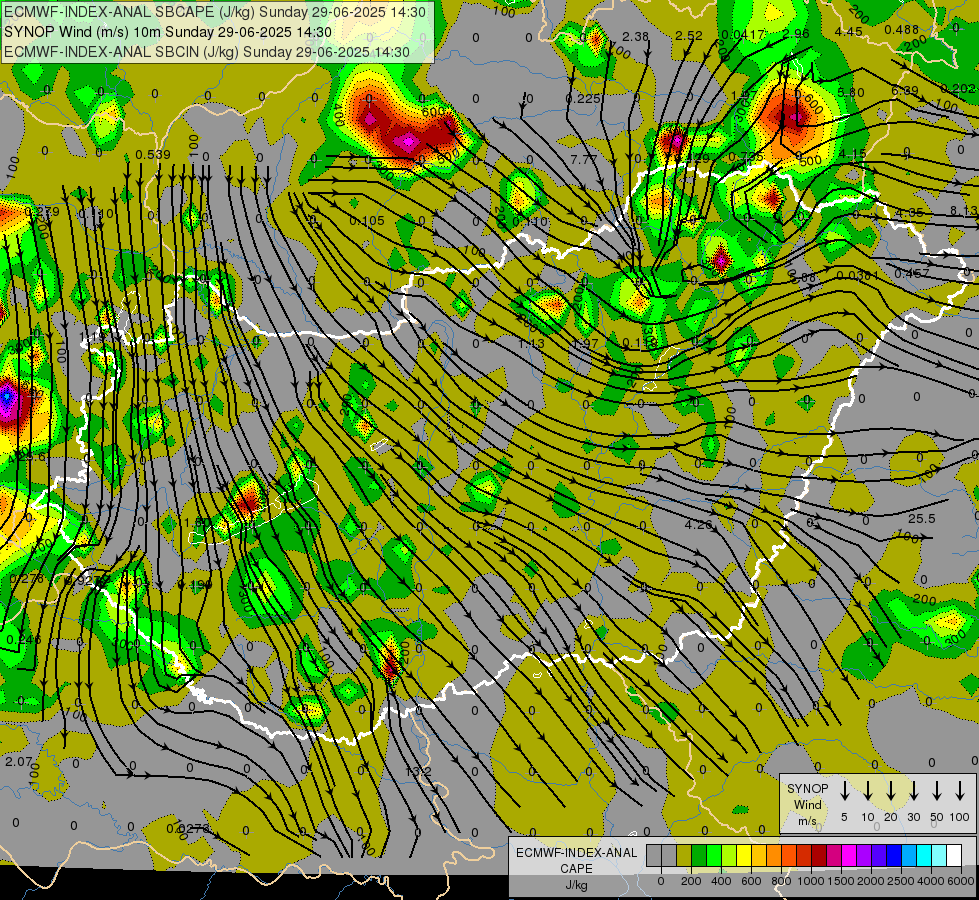Click the map value 2.96
Screen dimensions: 979x900
pos(795,34)
